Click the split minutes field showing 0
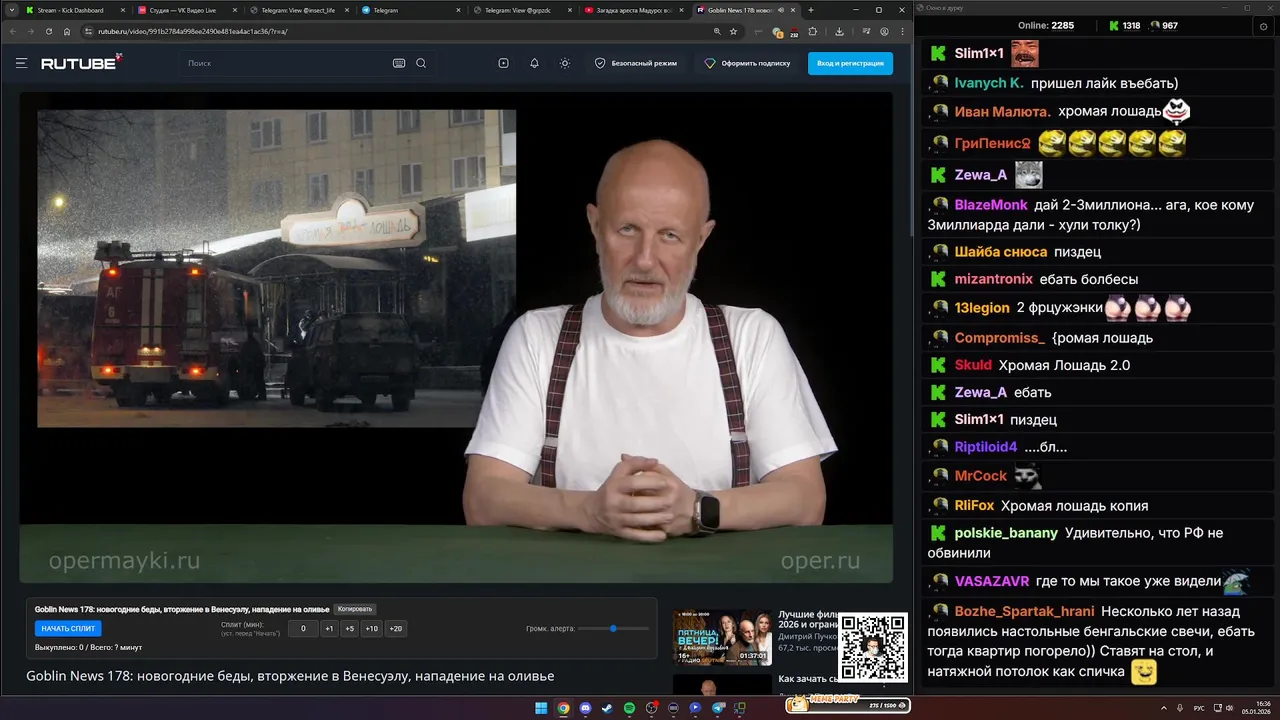 pos(303,628)
